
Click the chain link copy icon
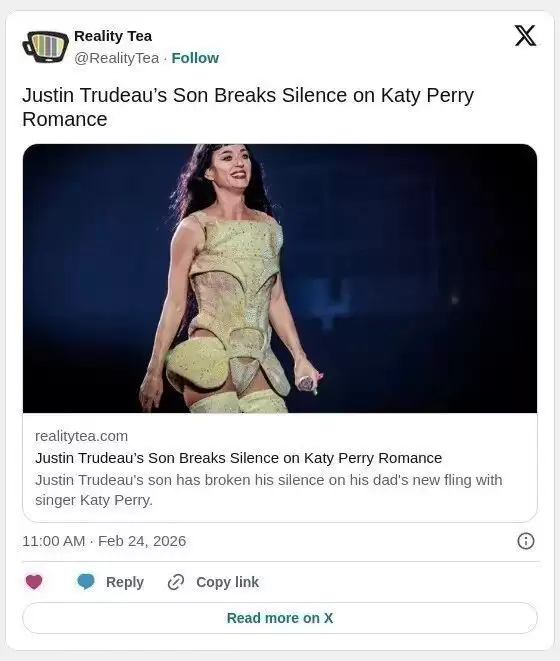point(176,582)
